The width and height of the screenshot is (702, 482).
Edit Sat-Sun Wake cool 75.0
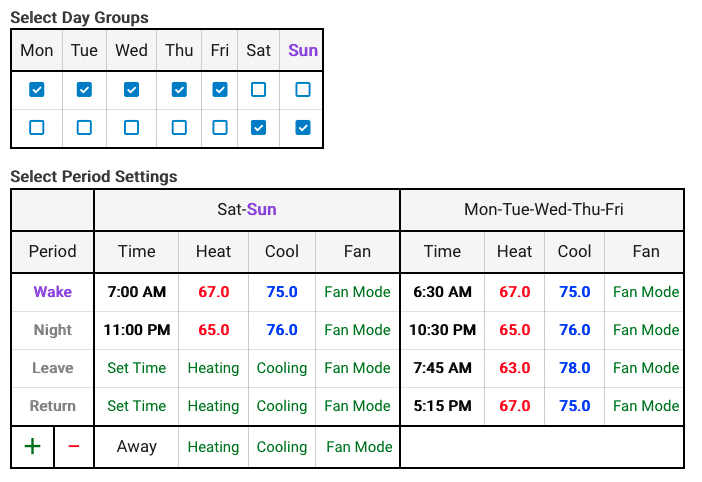click(x=282, y=292)
